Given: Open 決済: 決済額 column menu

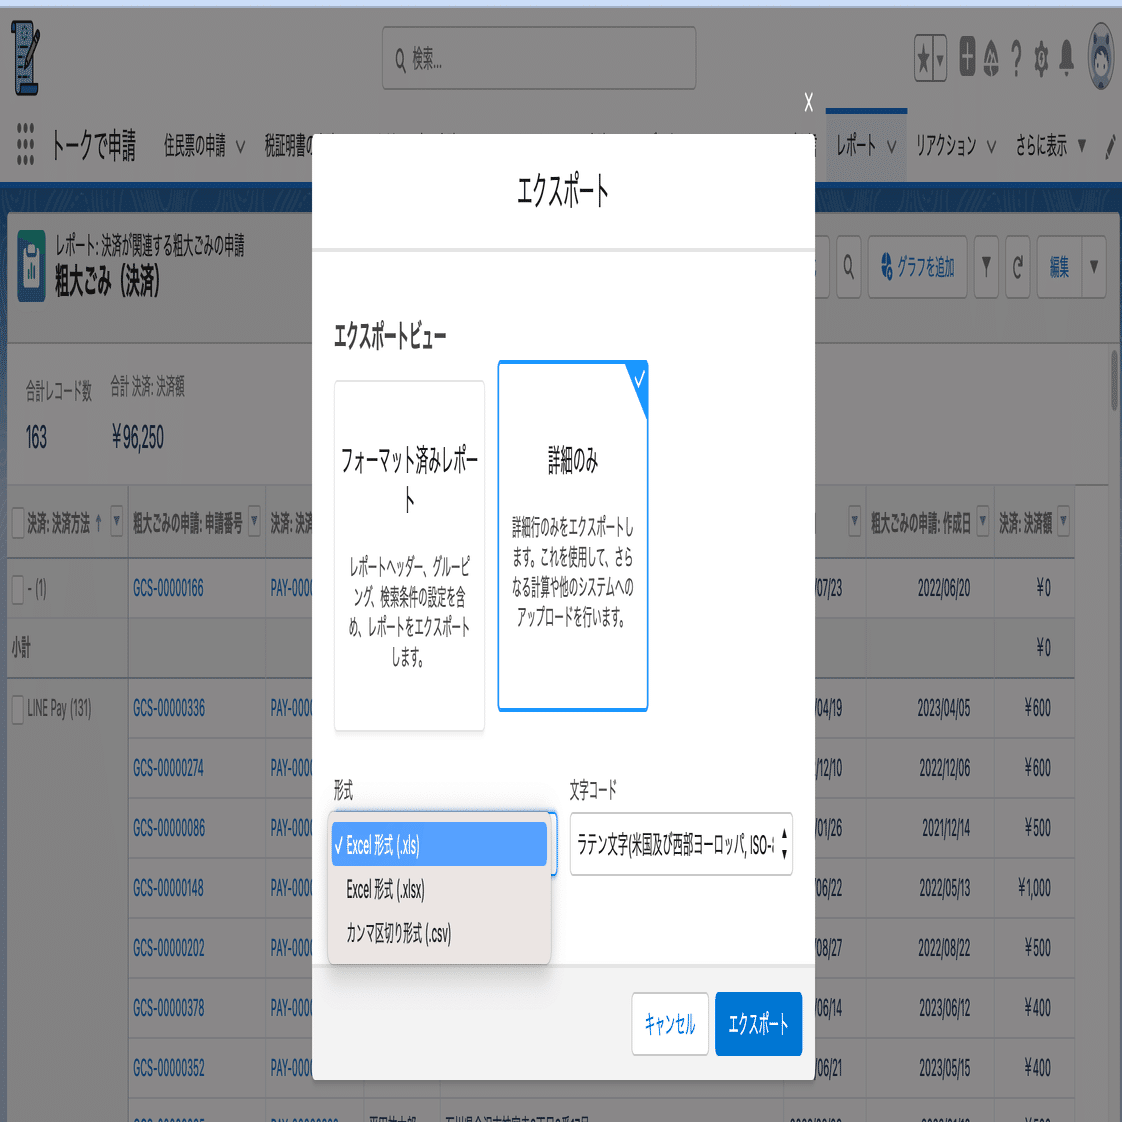Looking at the screenshot, I should pyautogui.click(x=1063, y=521).
